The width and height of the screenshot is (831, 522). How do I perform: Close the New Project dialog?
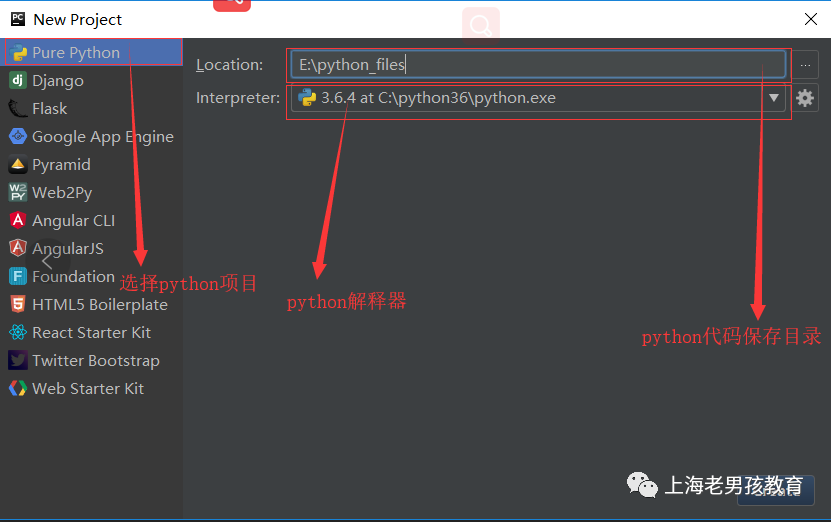(810, 20)
